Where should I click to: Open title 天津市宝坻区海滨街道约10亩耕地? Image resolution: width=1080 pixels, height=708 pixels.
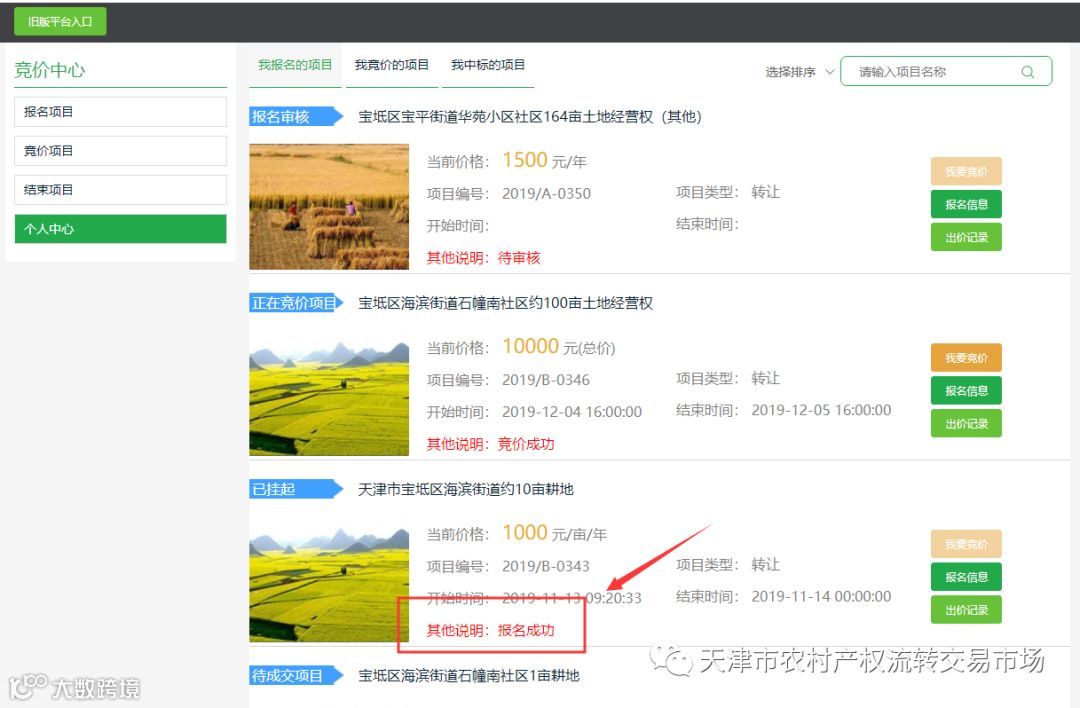point(466,489)
